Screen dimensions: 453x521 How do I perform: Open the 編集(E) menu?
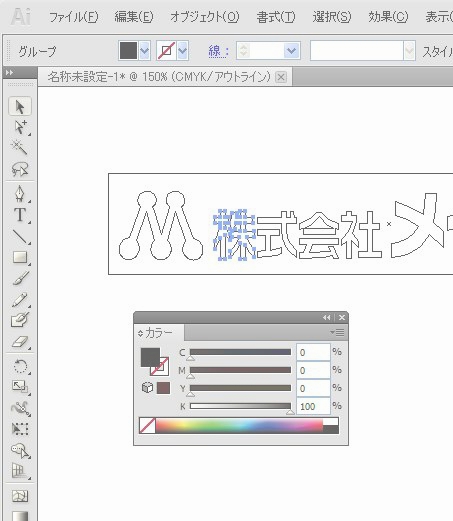[134, 17]
